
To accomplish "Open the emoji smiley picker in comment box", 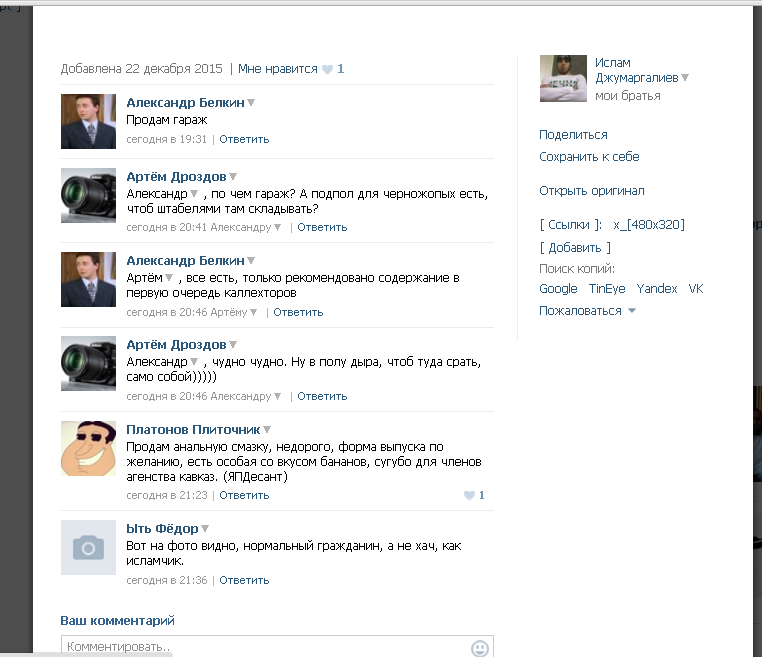I will point(480,648).
